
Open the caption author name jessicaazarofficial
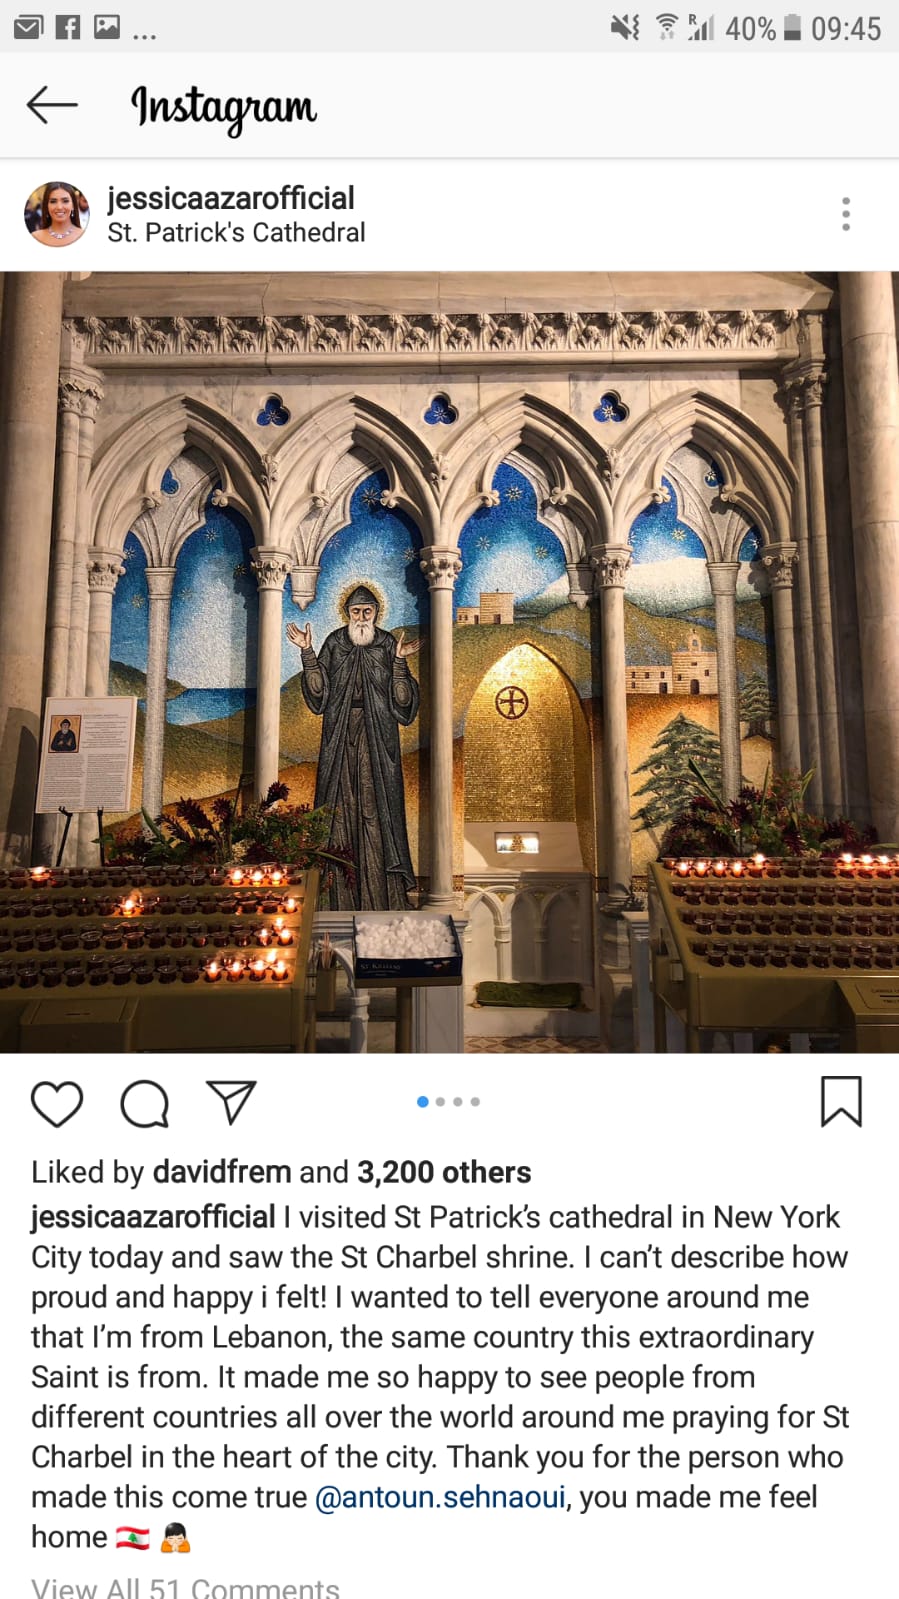click(x=153, y=1217)
